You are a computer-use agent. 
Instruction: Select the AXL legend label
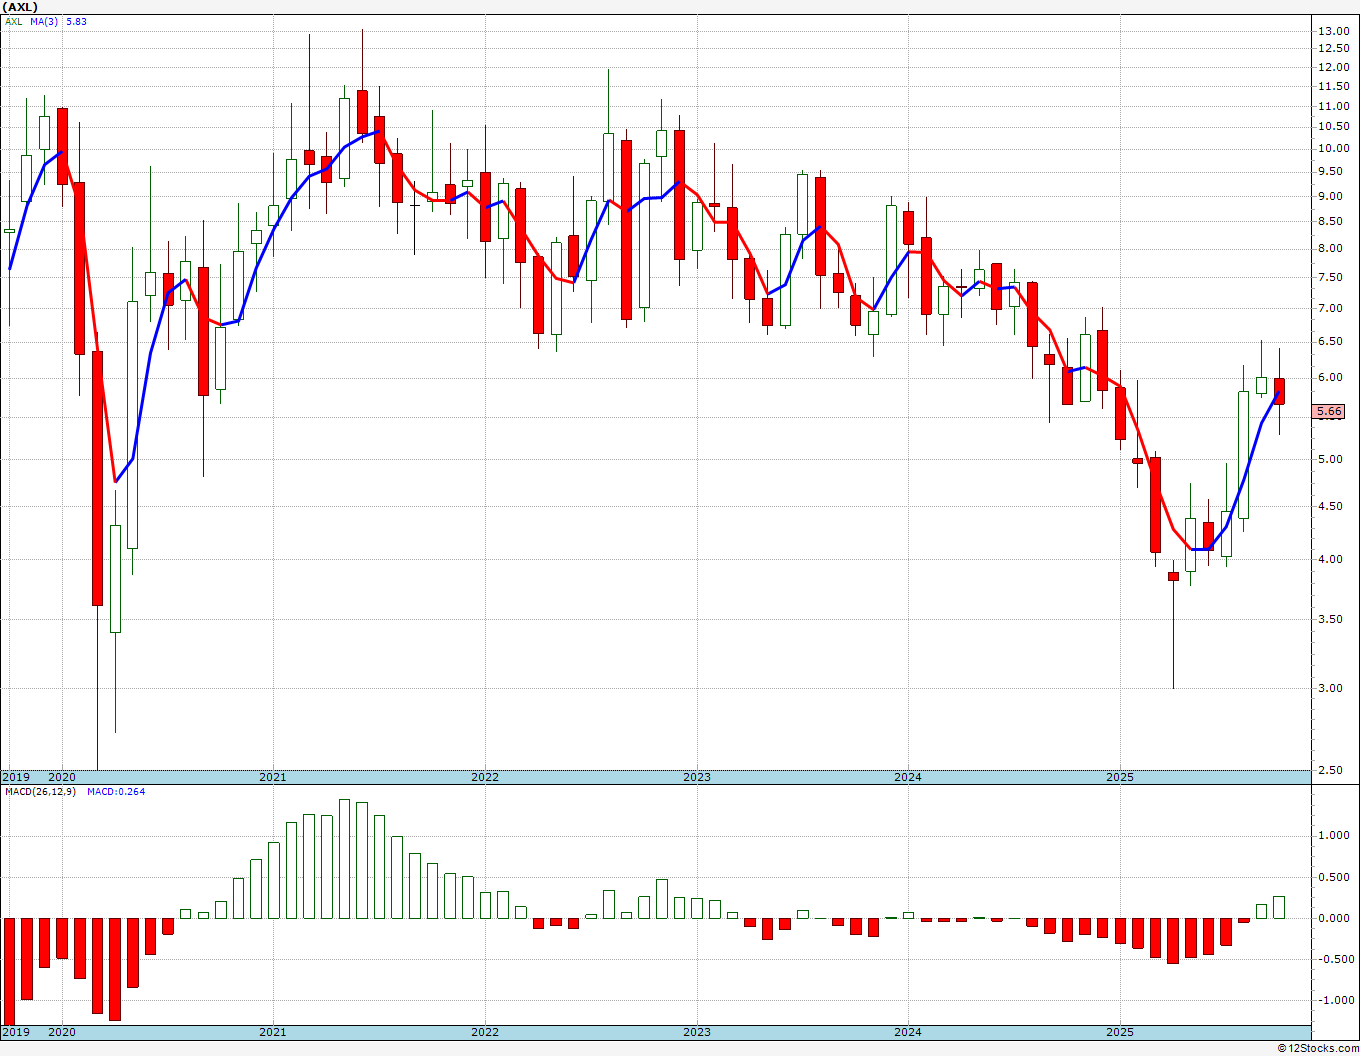[x=14, y=21]
